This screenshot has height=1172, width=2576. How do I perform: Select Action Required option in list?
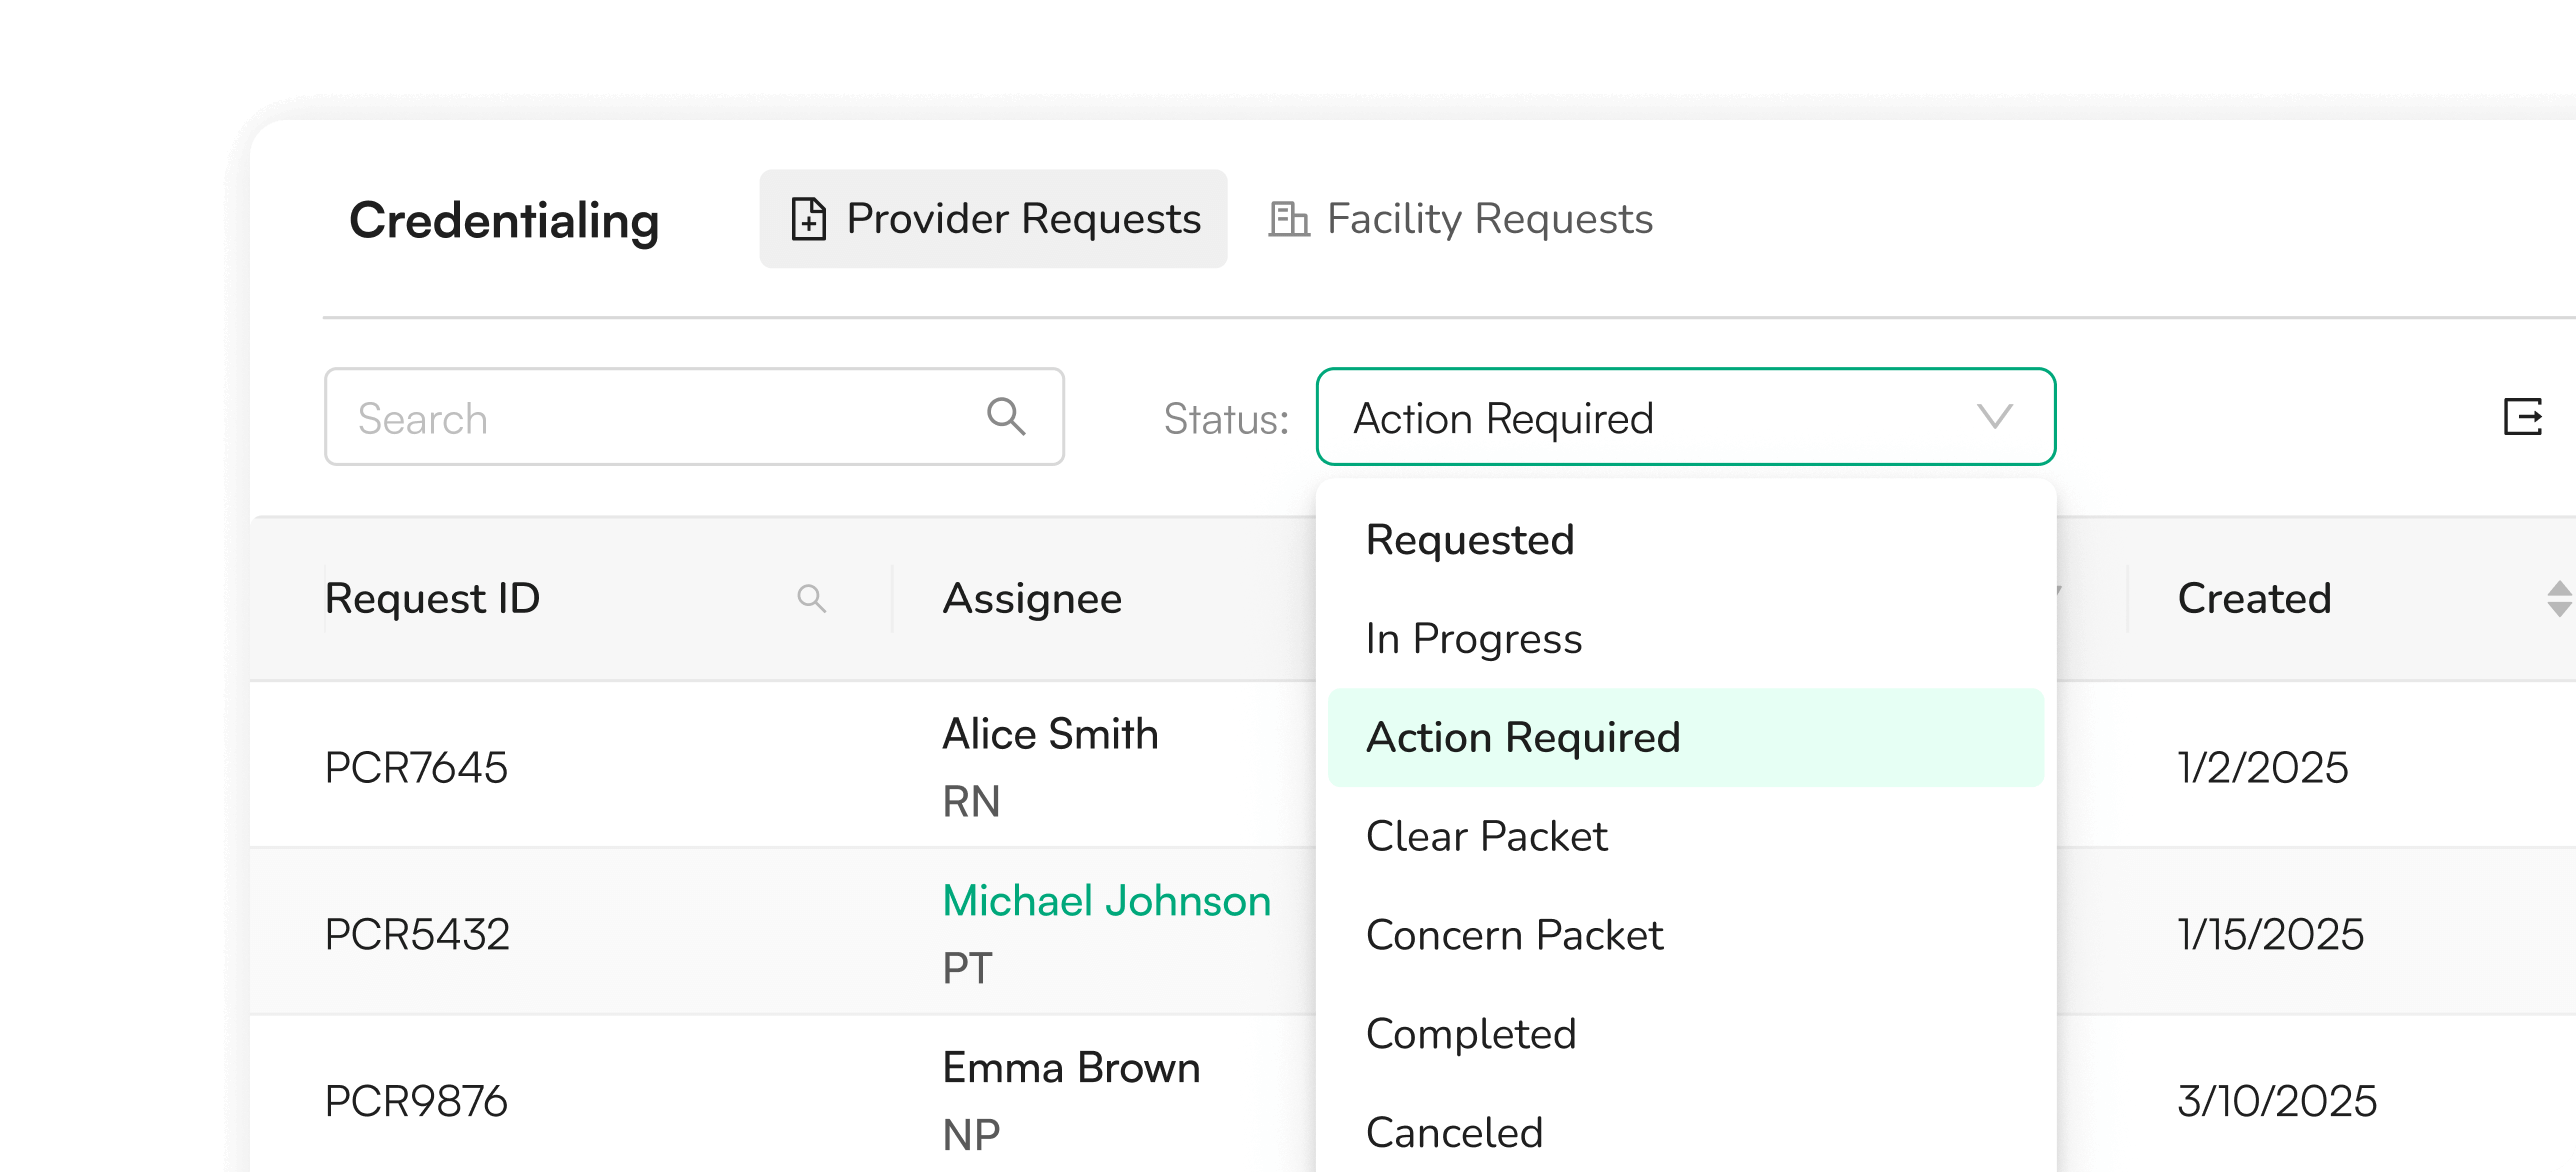pyautogui.click(x=1686, y=738)
